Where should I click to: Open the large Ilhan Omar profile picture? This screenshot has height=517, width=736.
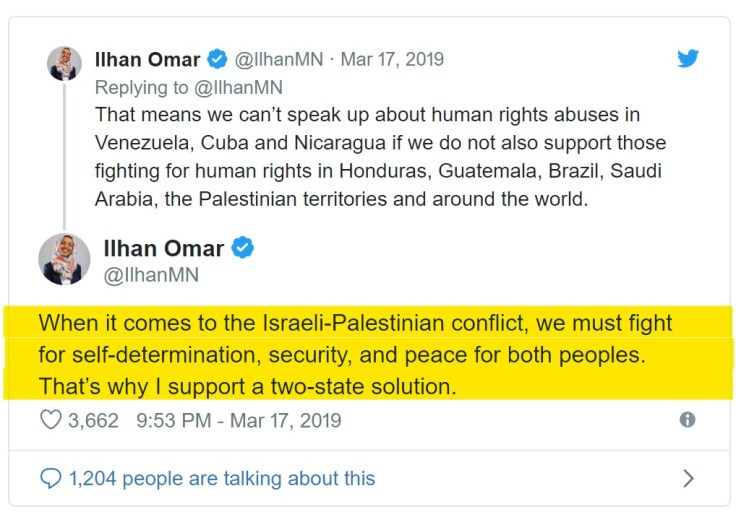tap(64, 258)
